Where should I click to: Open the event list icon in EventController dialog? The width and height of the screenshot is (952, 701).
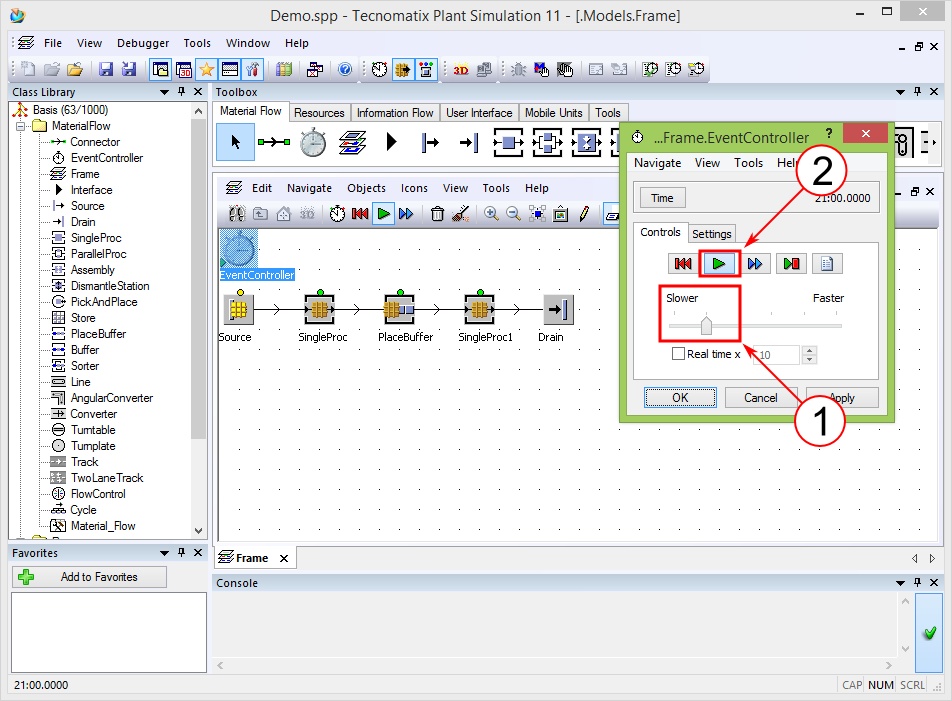pyautogui.click(x=827, y=264)
